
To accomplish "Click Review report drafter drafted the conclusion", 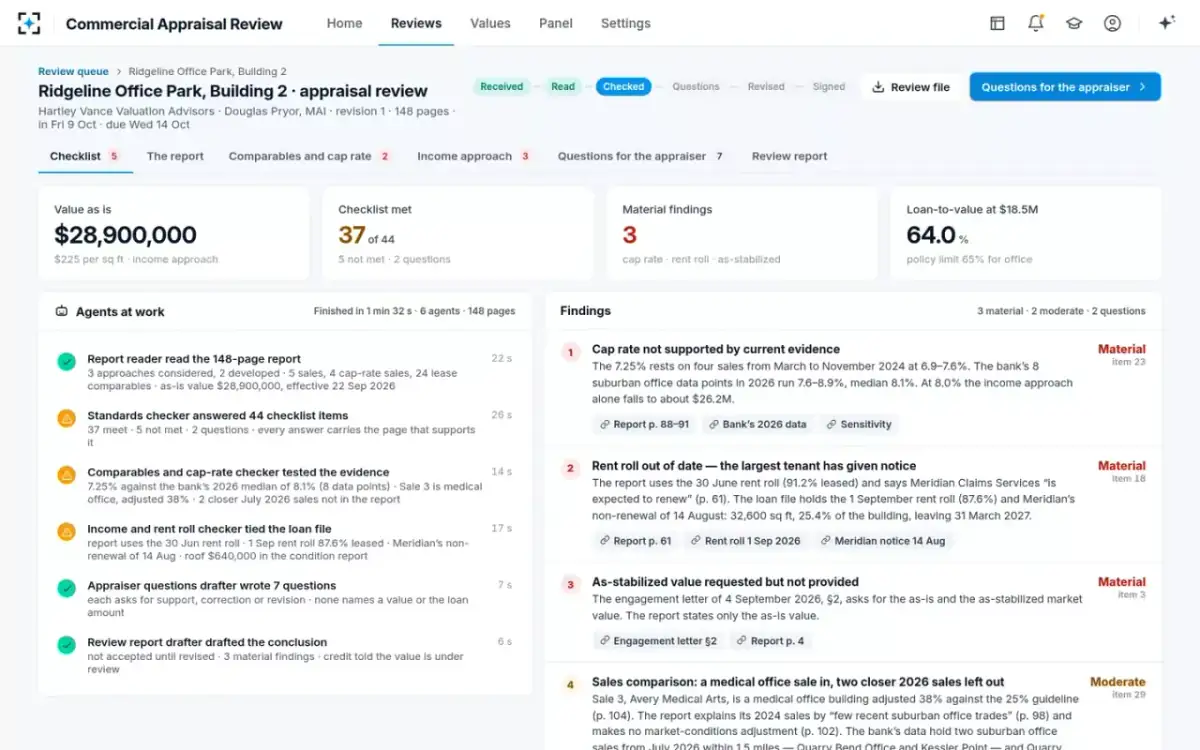I will (x=207, y=642).
